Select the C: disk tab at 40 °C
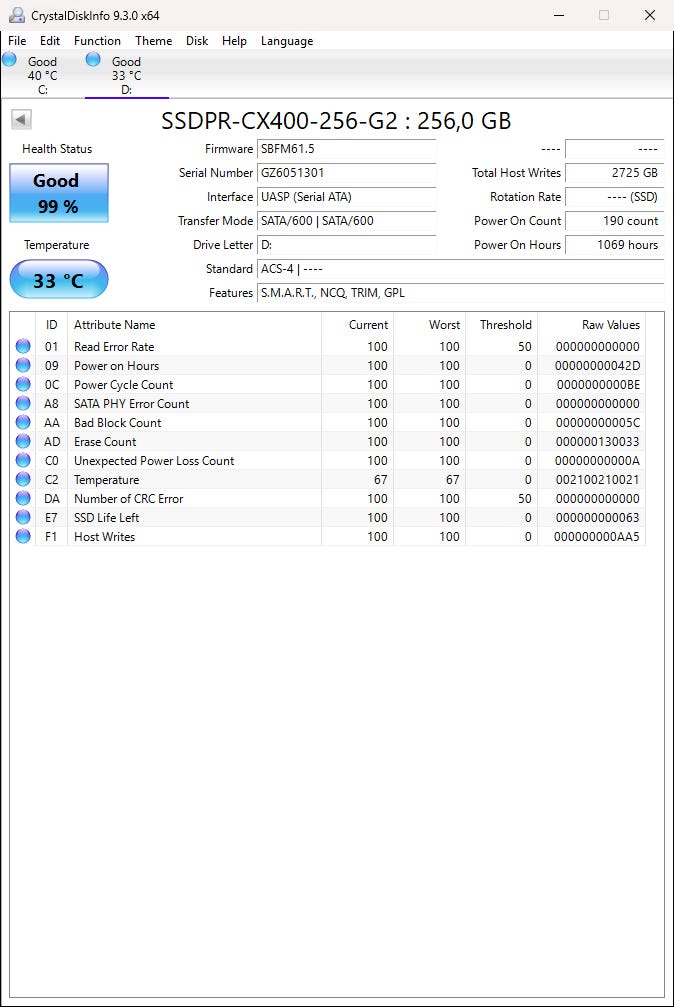 click(x=42, y=74)
